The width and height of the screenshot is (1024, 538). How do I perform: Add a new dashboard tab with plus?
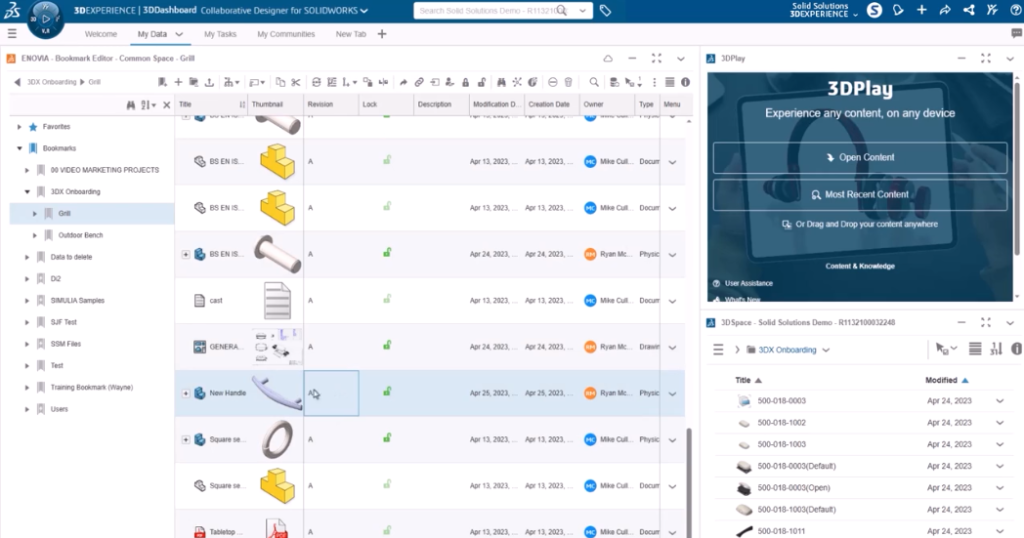coord(382,34)
